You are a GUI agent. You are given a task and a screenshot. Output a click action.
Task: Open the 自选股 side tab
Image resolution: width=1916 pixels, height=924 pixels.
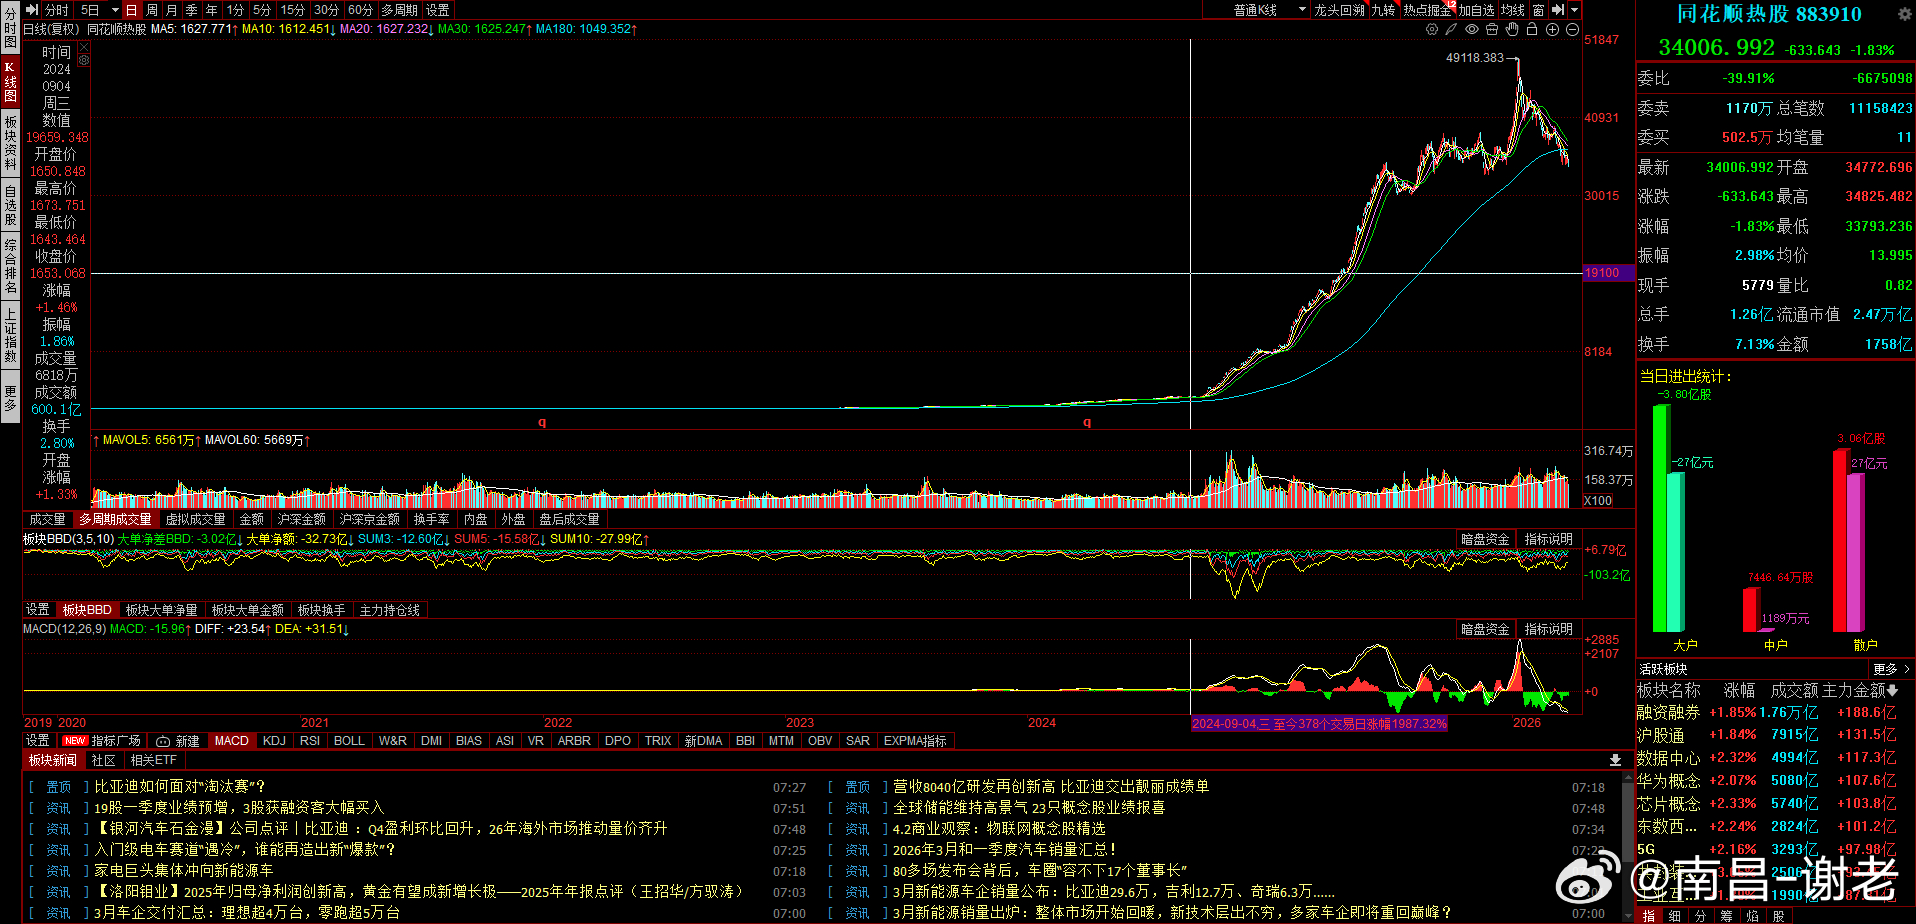coord(10,205)
